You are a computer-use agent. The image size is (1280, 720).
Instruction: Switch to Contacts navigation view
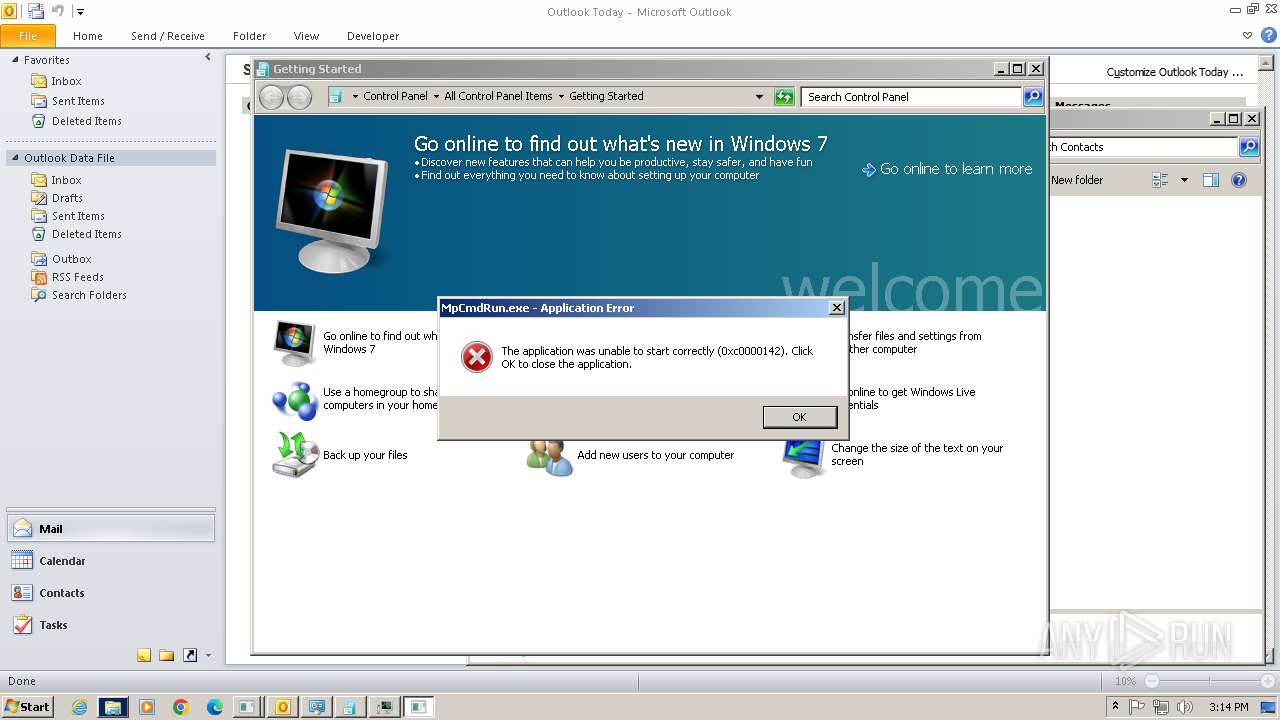point(110,593)
